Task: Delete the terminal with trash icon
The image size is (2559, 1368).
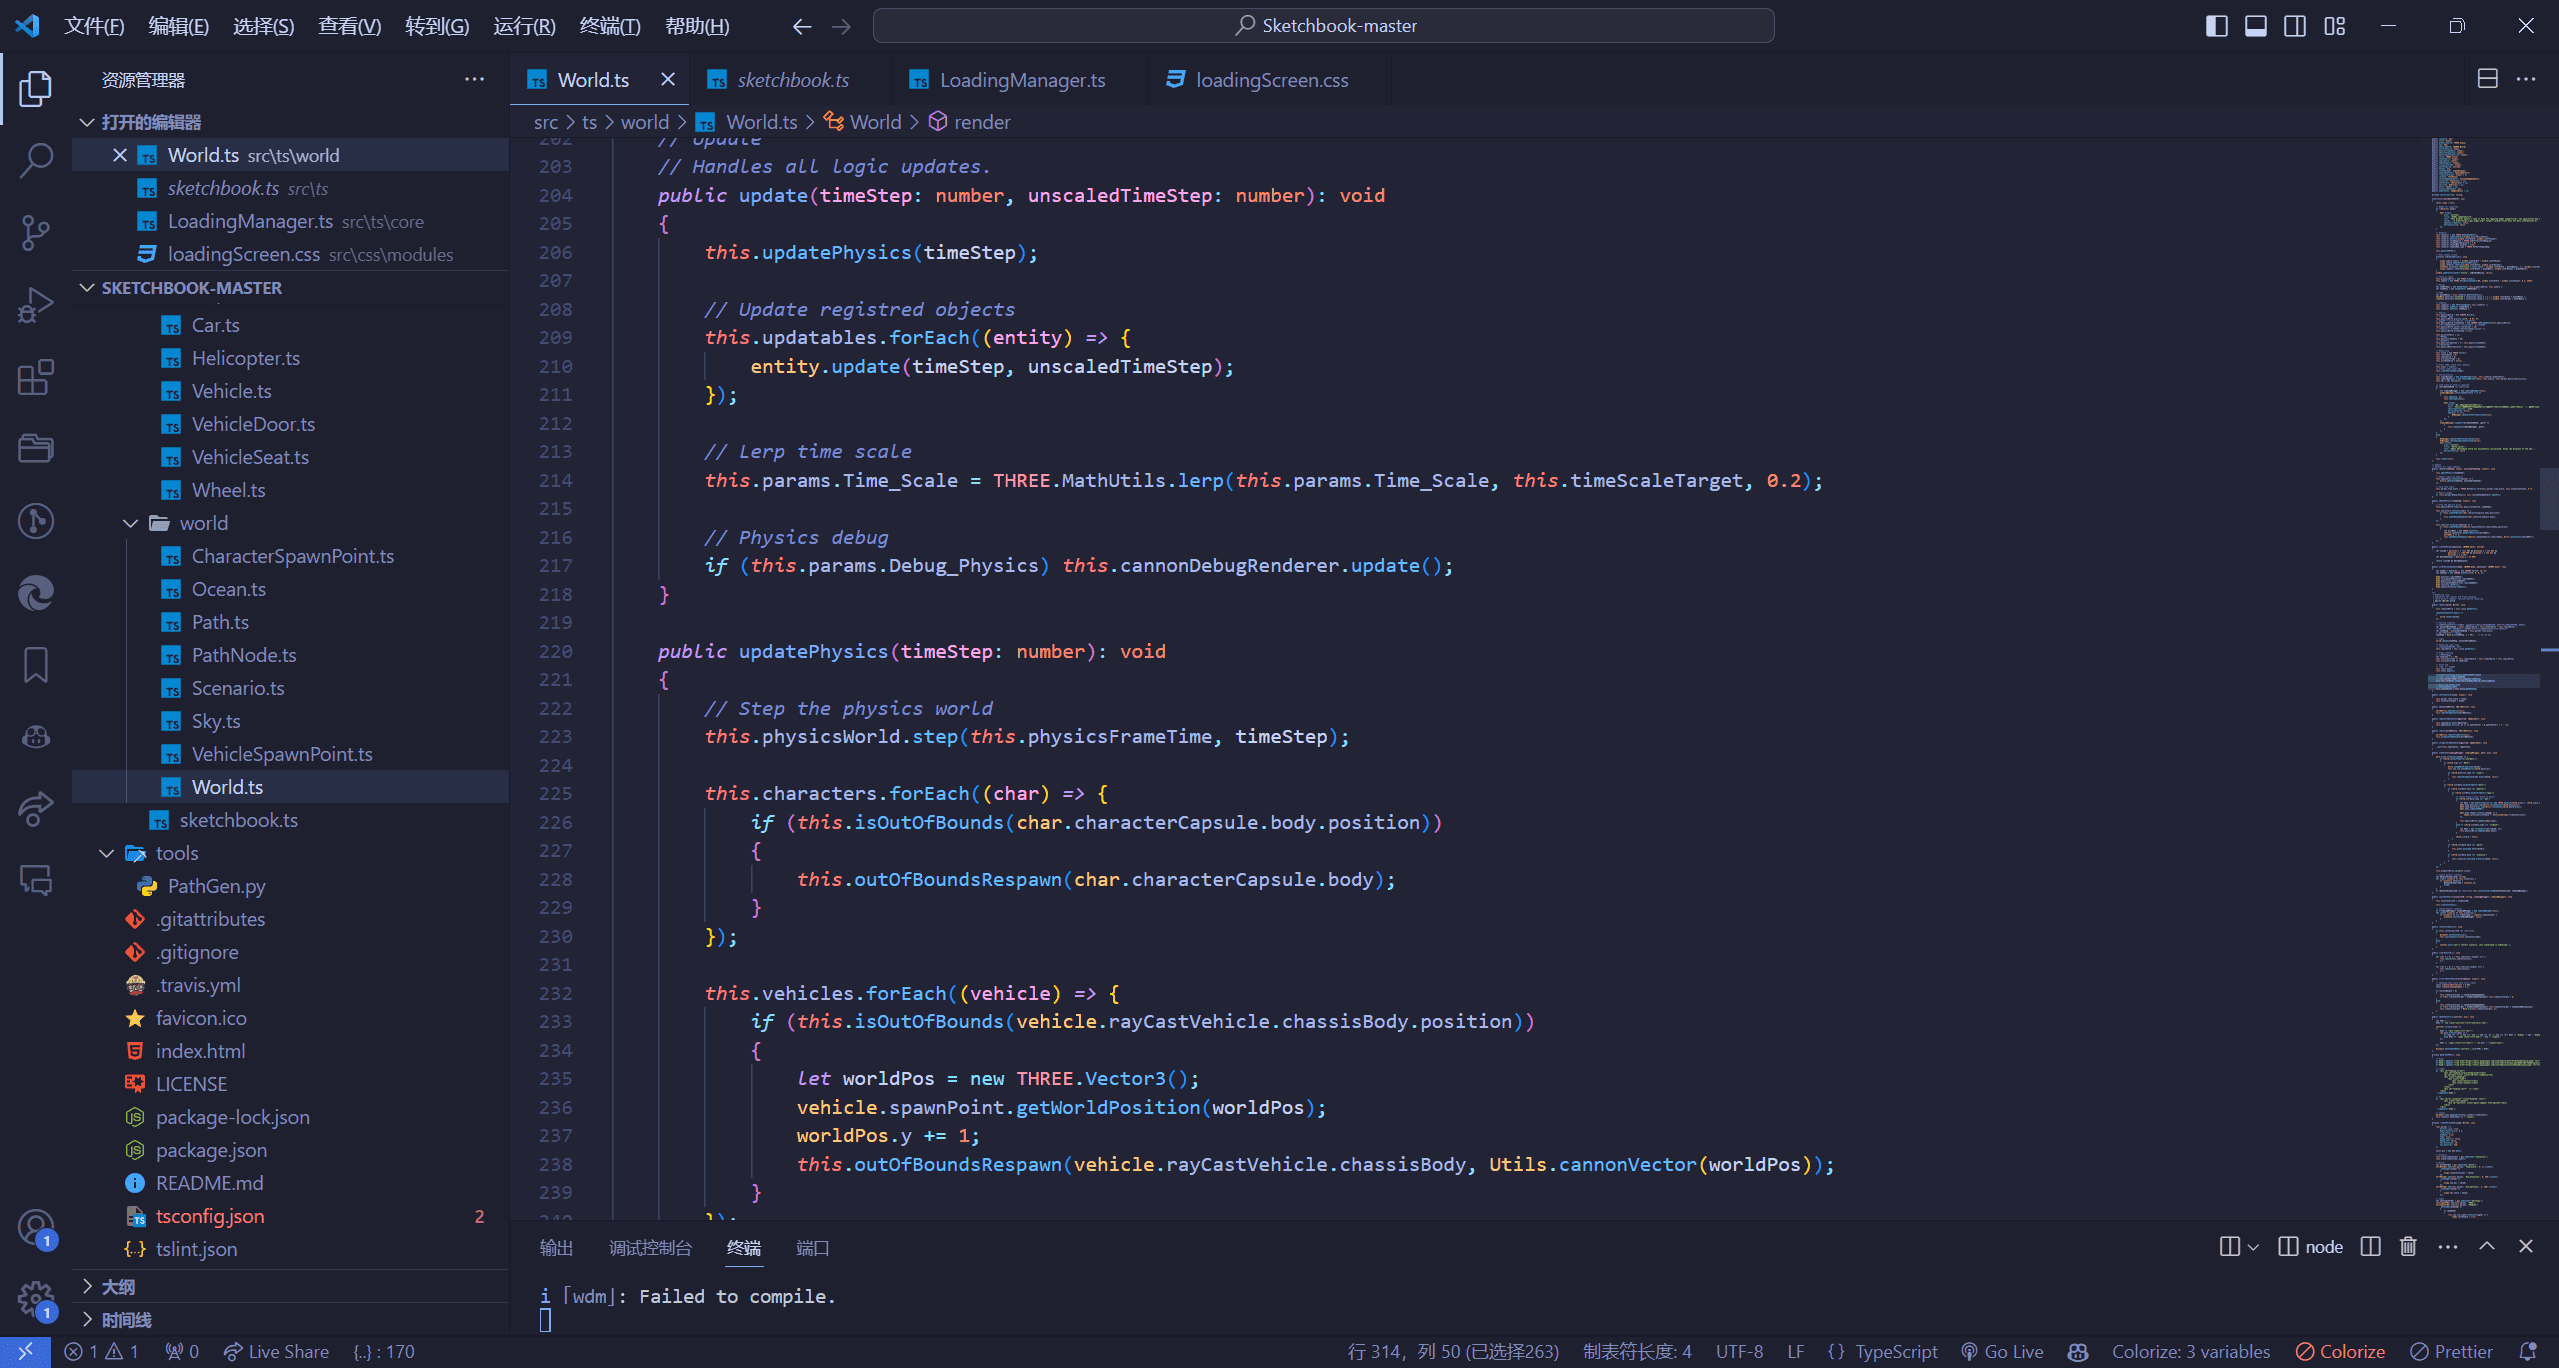Action: tap(2408, 1246)
